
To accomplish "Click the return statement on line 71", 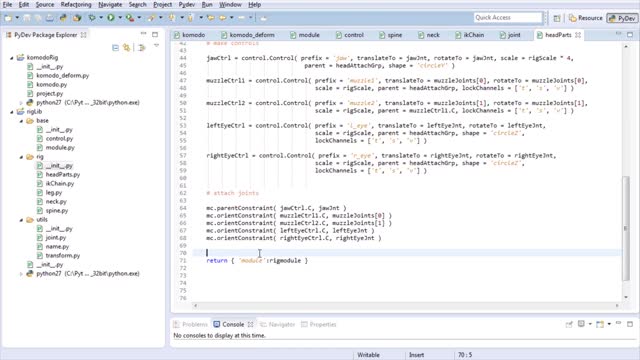I will pos(257,260).
